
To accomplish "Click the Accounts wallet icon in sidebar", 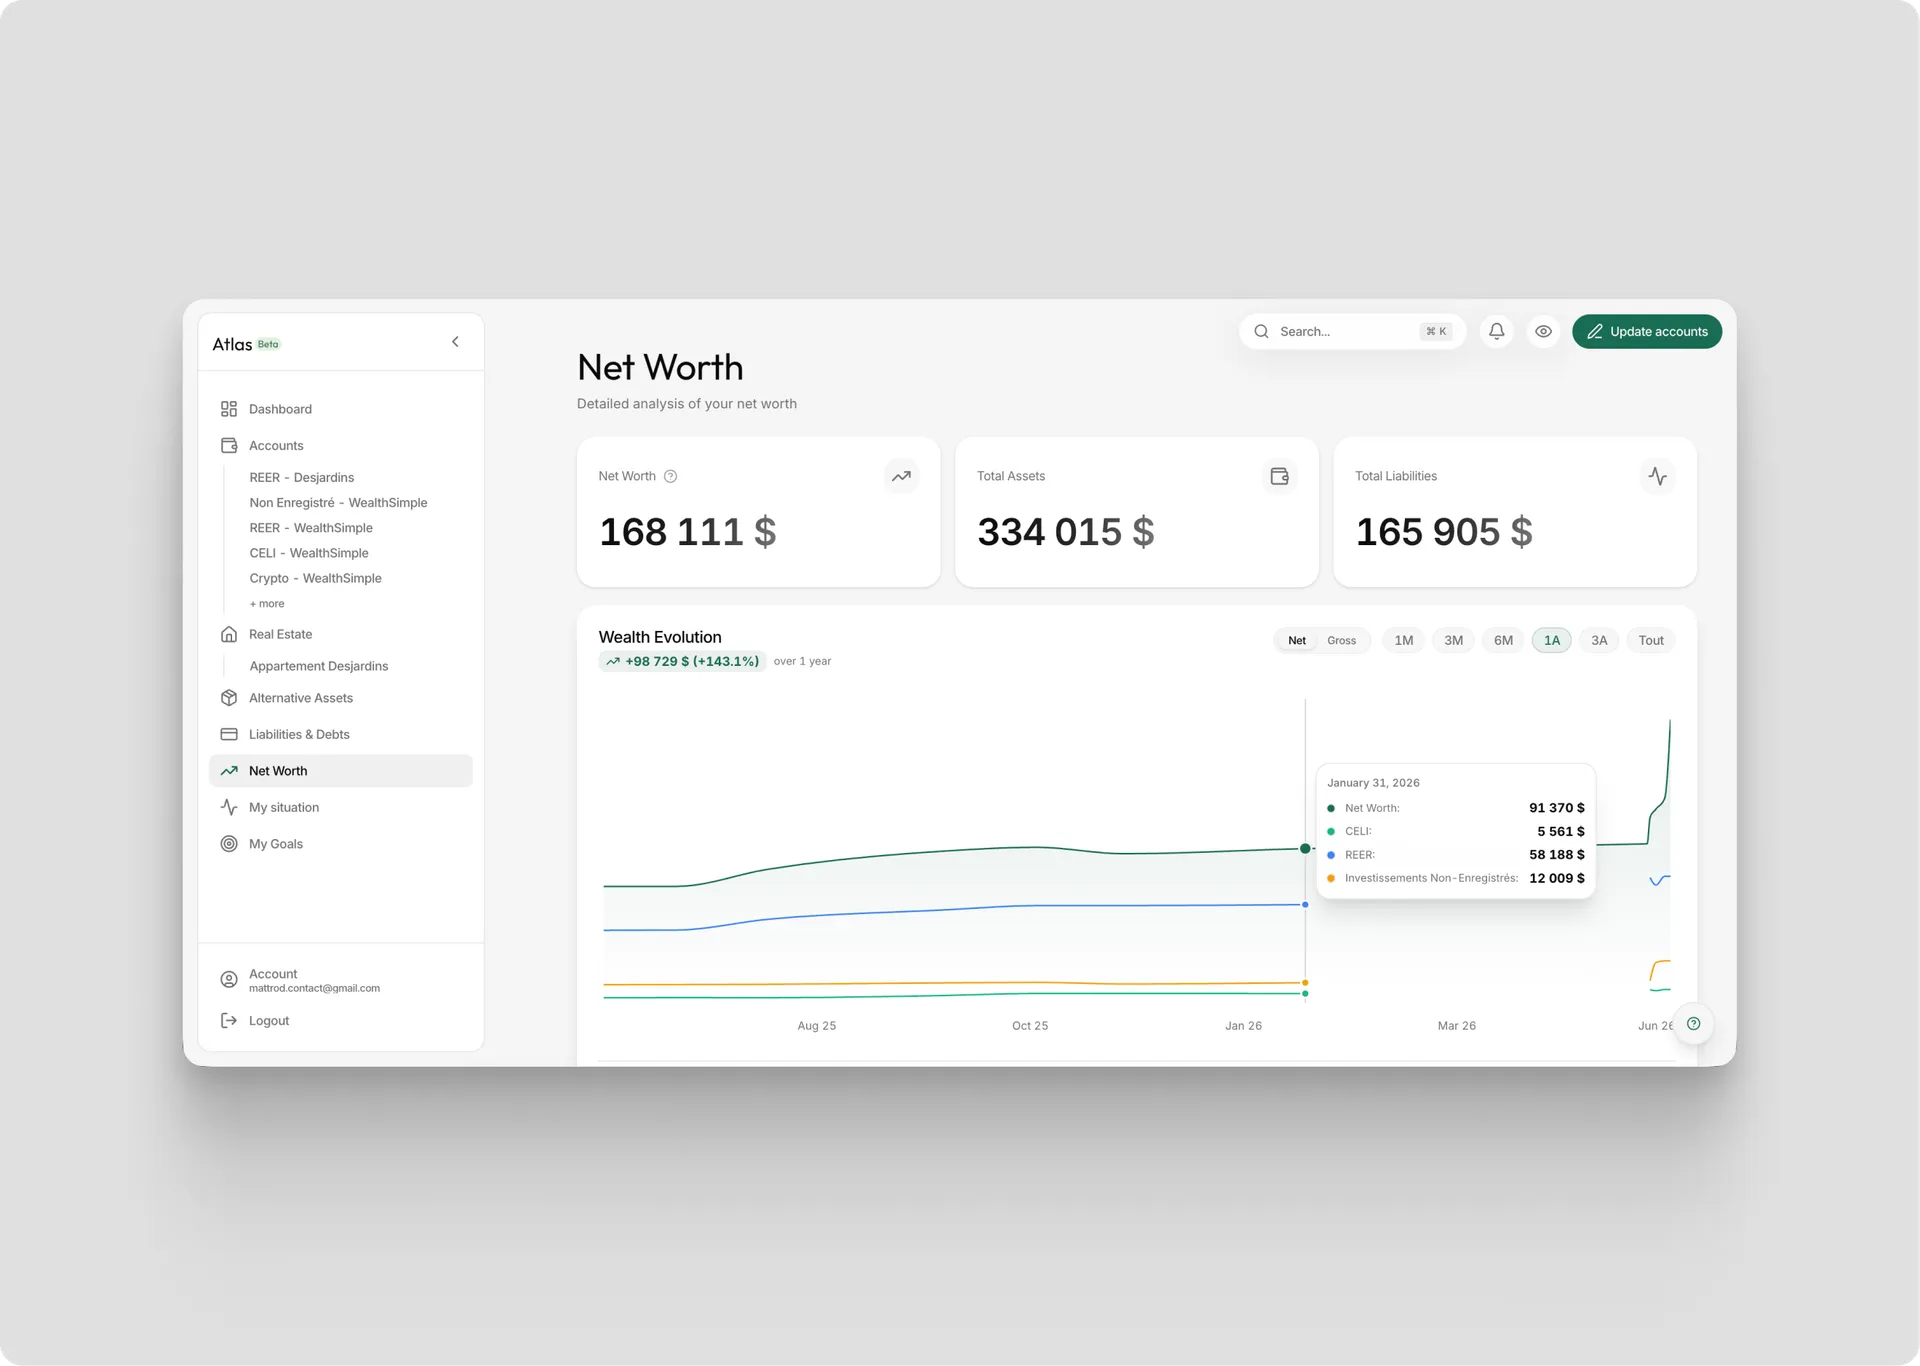I will pos(229,445).
